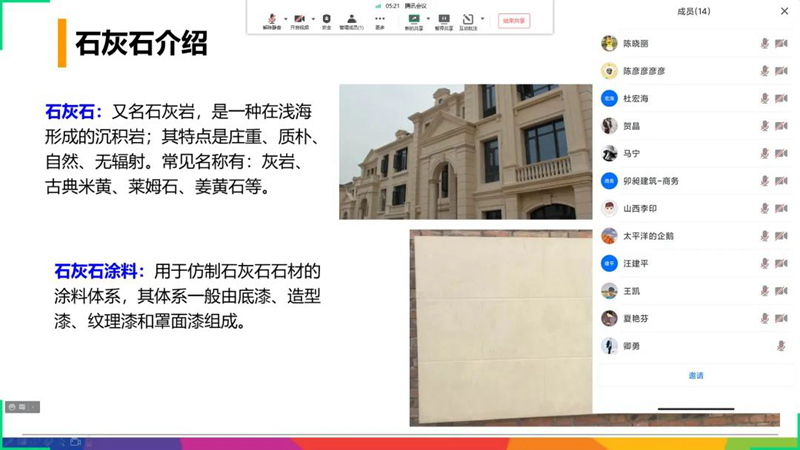This screenshot has height=450, width=800.
Task: Click camera icon for 太平洋的企鹅
Action: 781,236
